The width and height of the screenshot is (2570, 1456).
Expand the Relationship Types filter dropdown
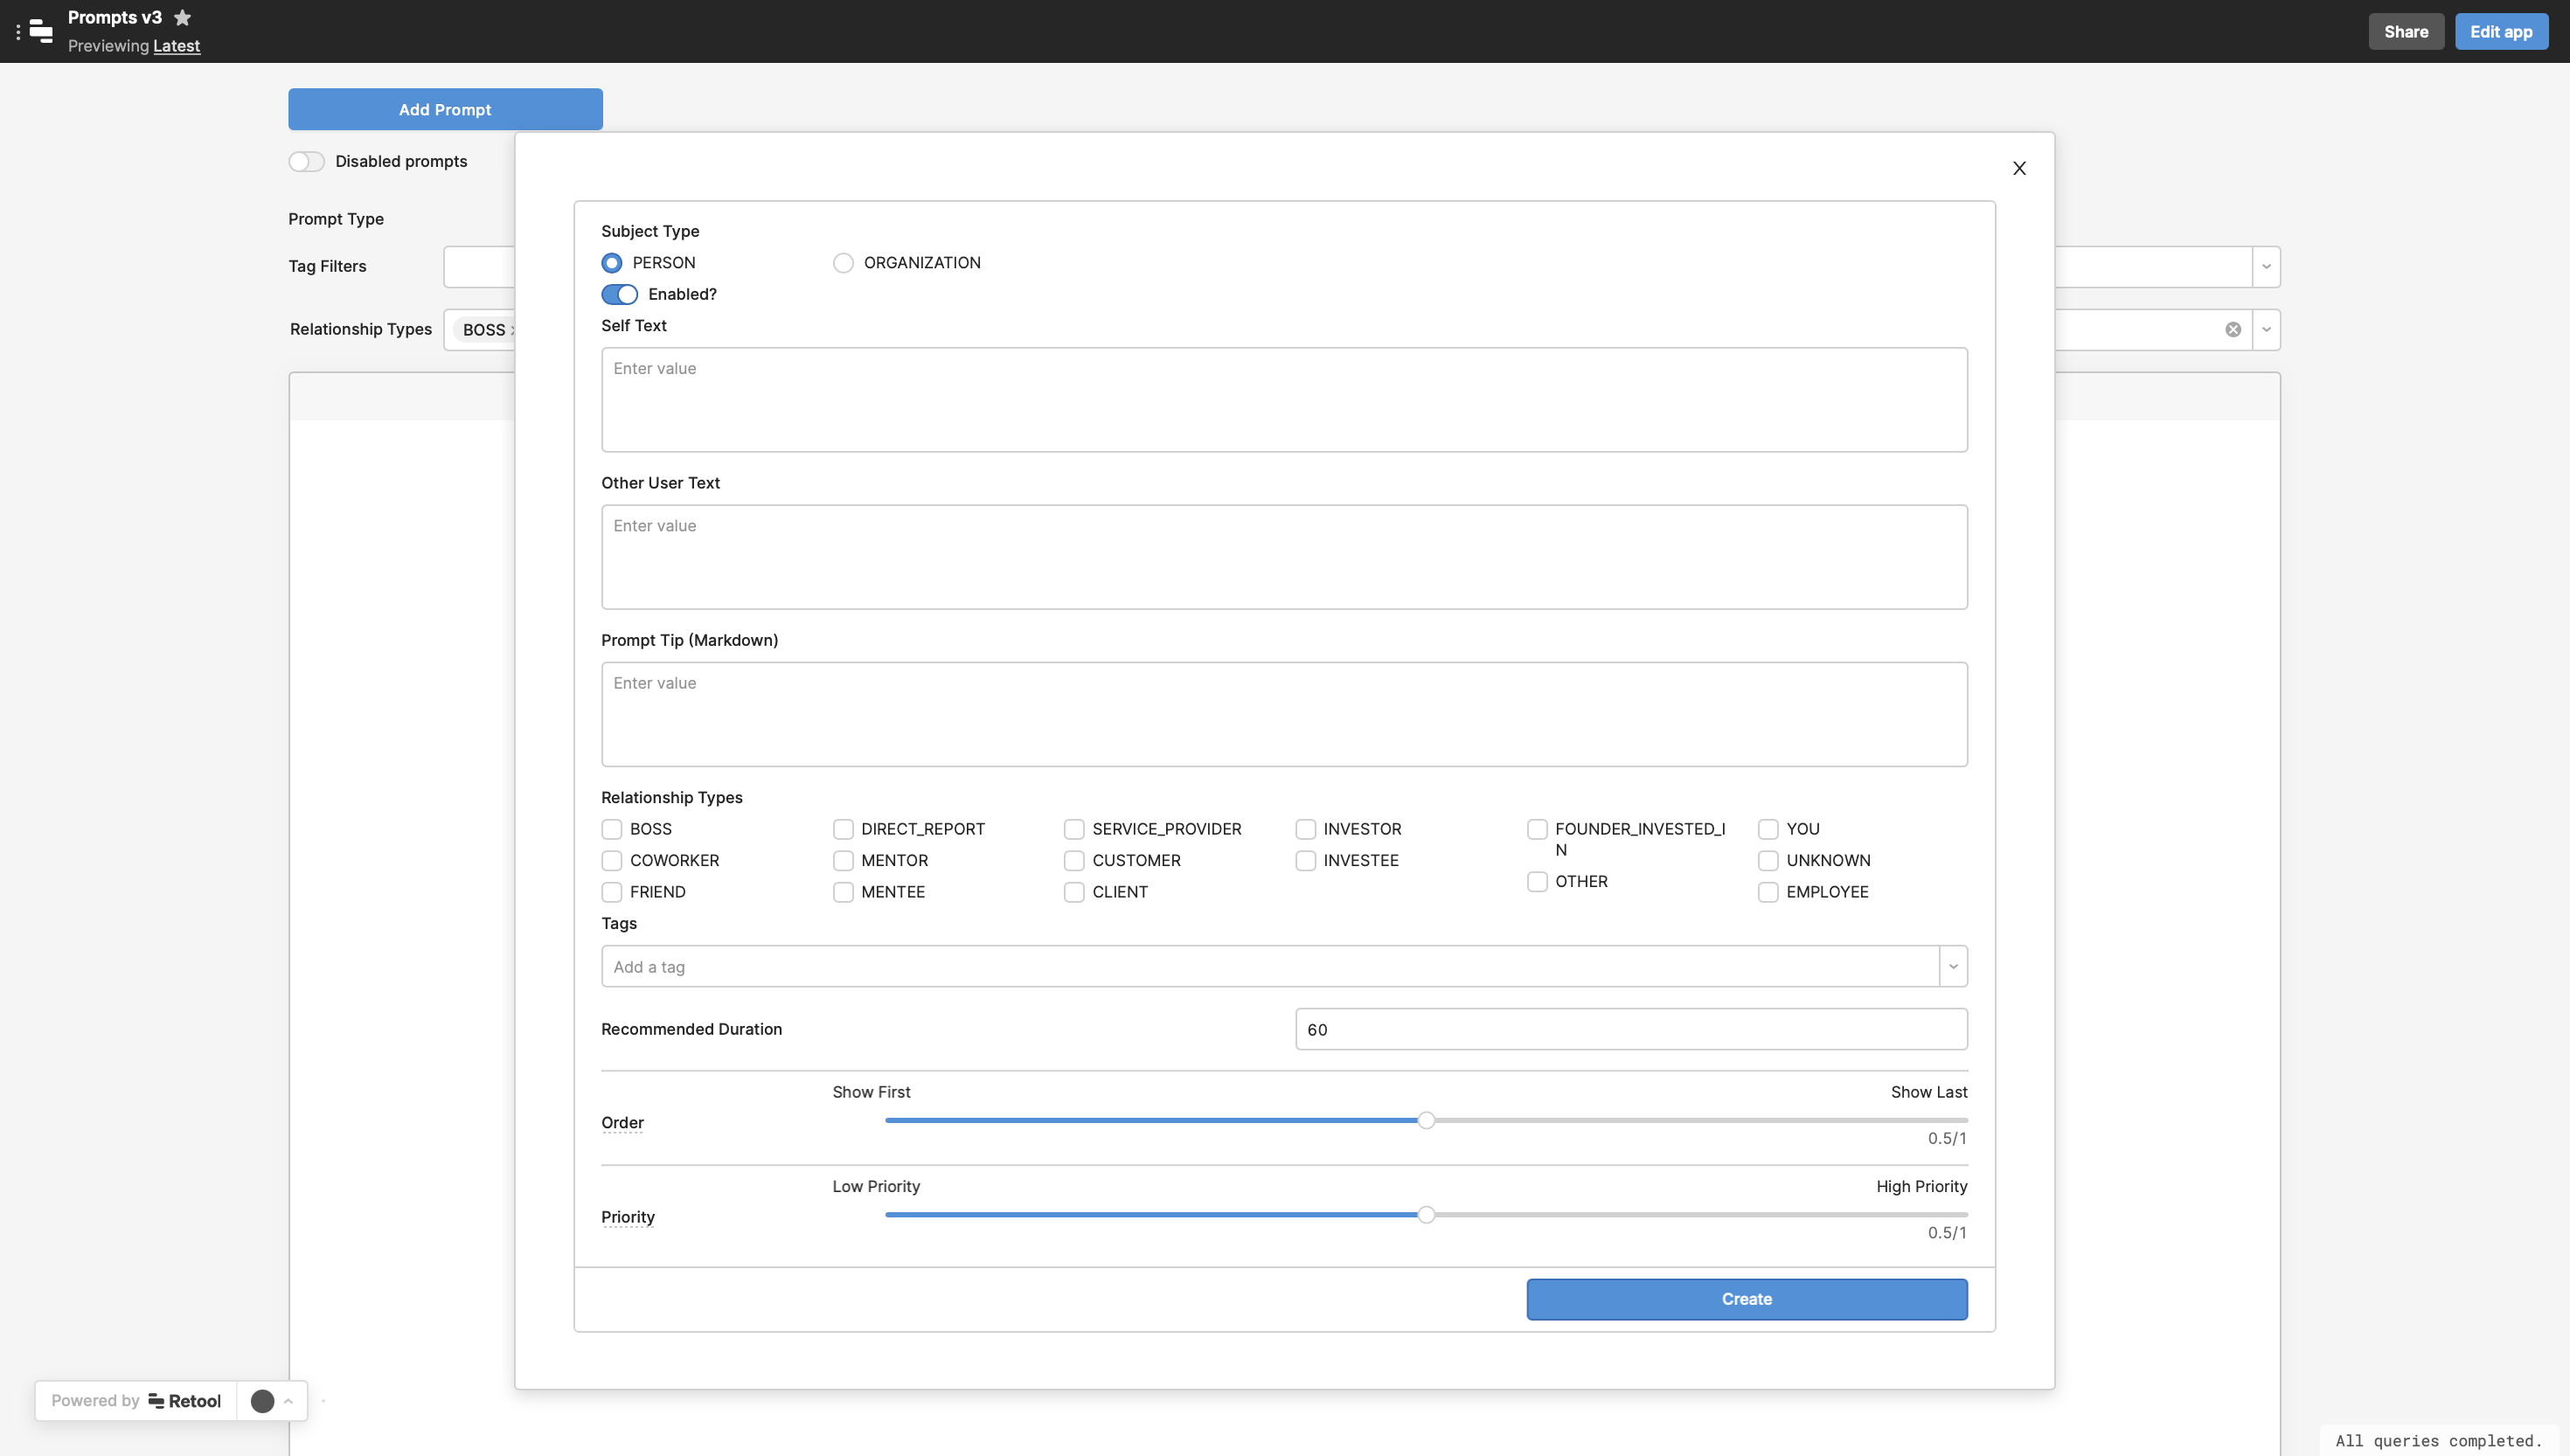click(2266, 330)
